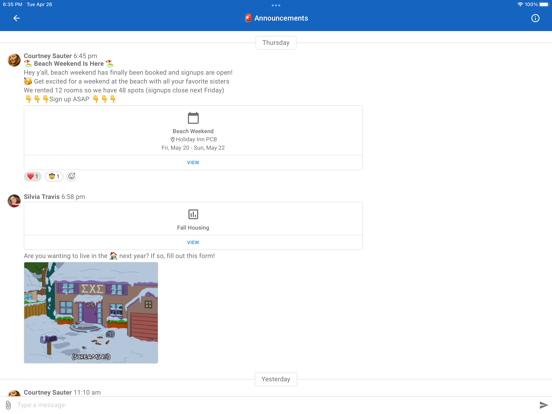The width and height of the screenshot is (552, 414).
Task: Open the snowy sorority house image
Action: 91,313
